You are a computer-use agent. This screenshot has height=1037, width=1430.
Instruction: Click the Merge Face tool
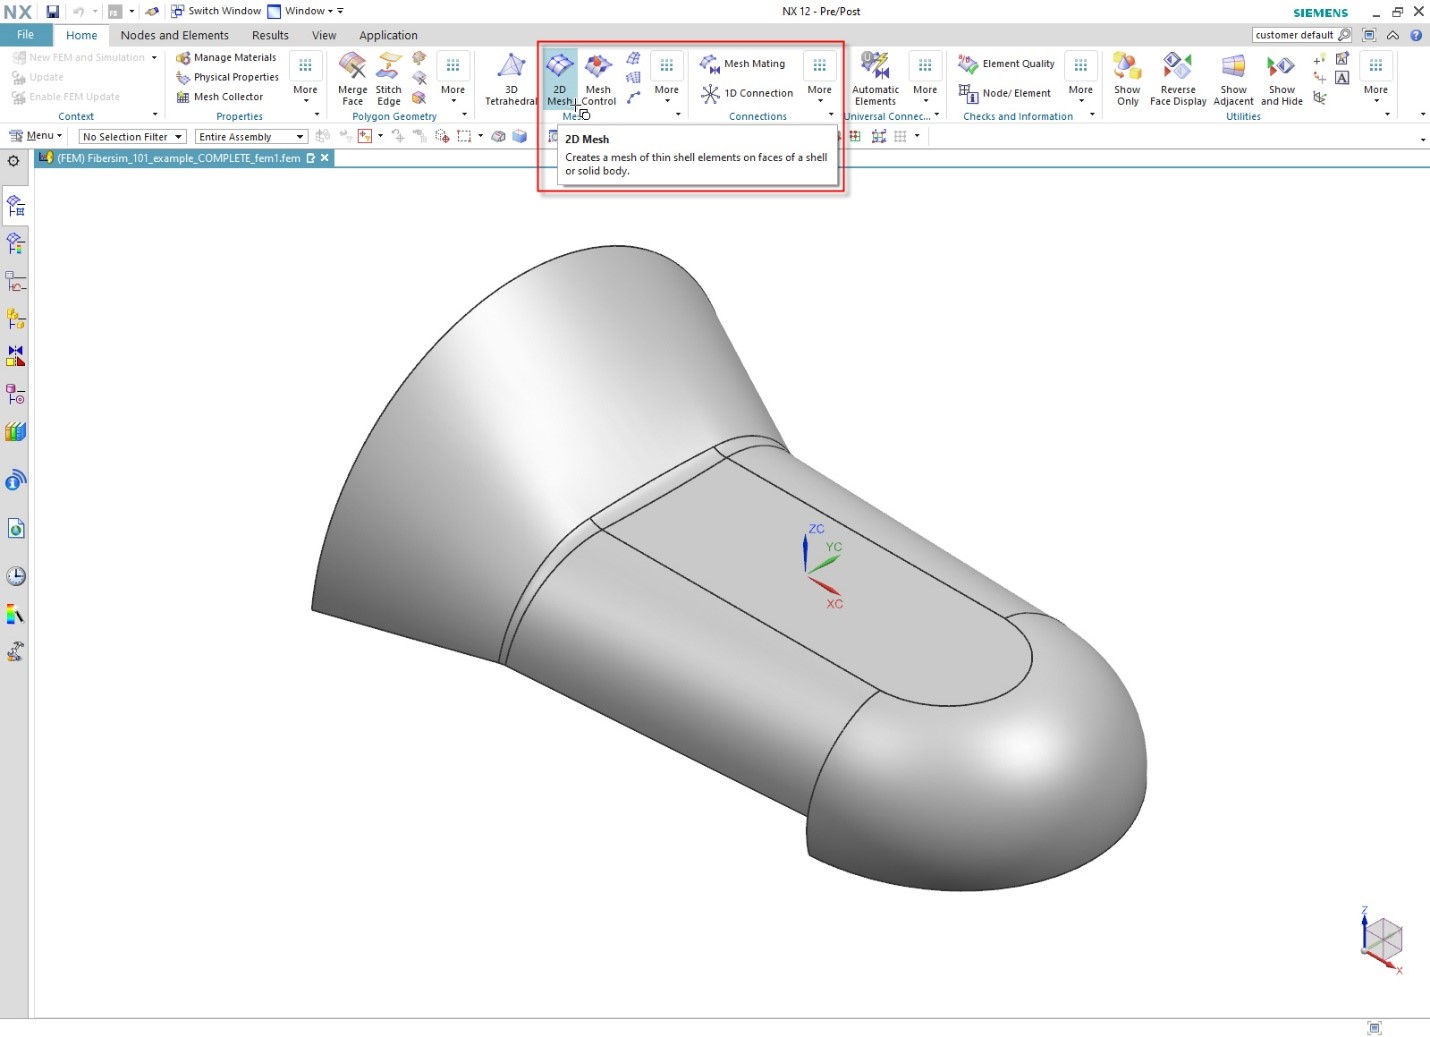(352, 78)
